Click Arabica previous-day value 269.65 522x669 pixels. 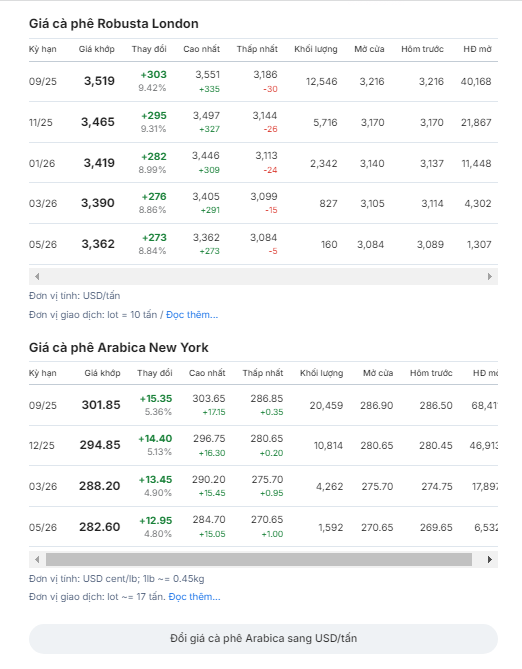pyautogui.click(x=436, y=527)
